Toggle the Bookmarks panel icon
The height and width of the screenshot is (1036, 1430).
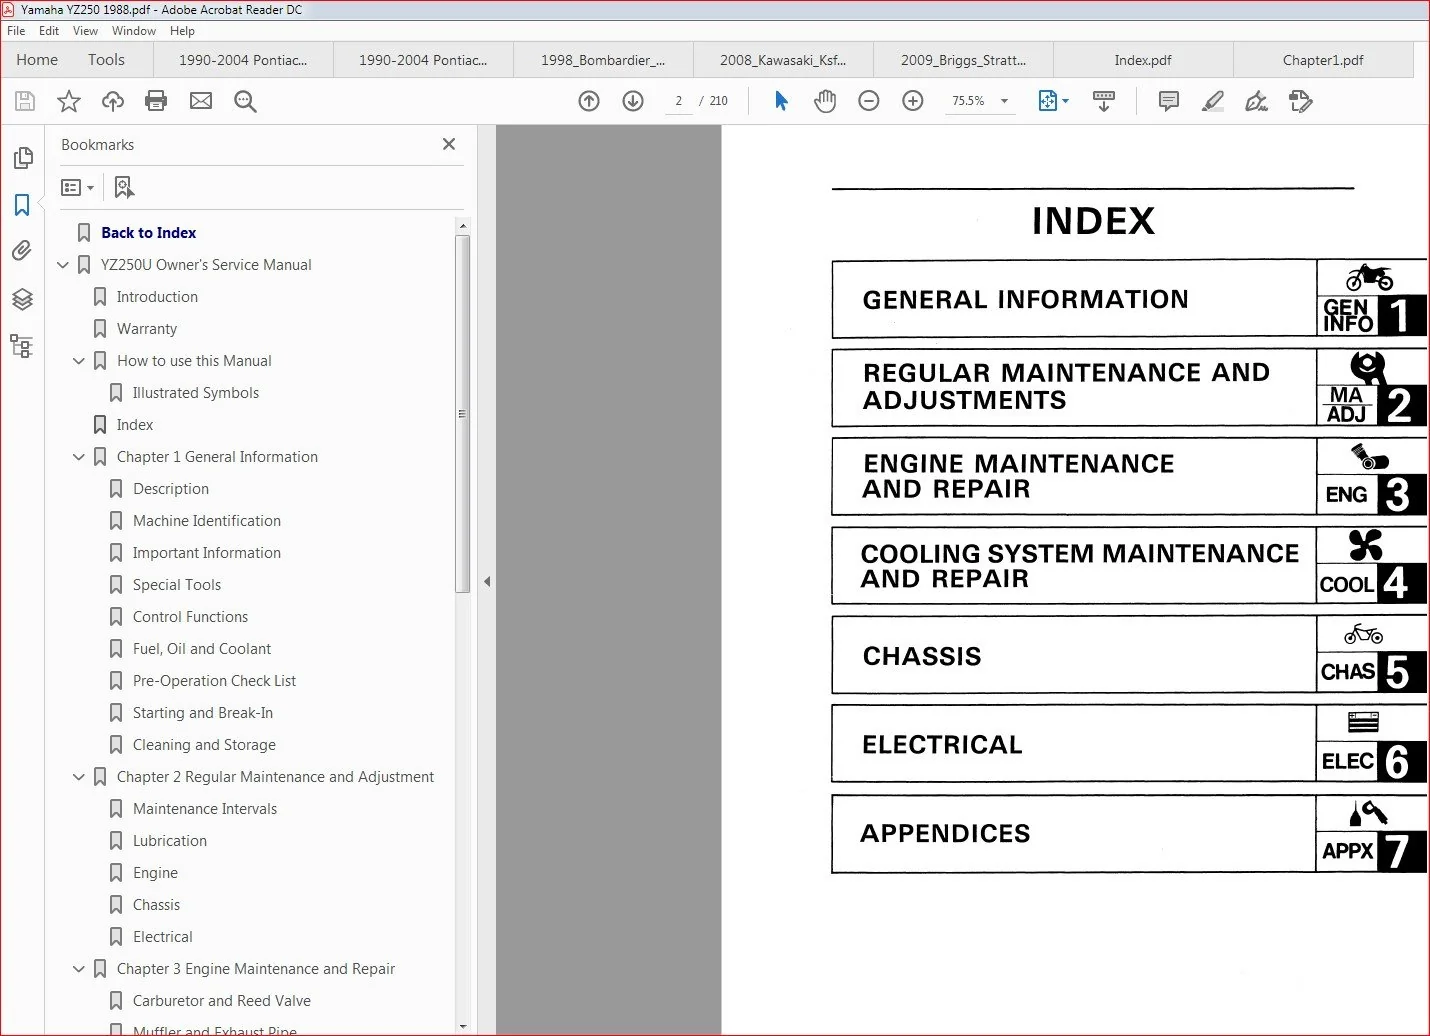pyautogui.click(x=22, y=205)
